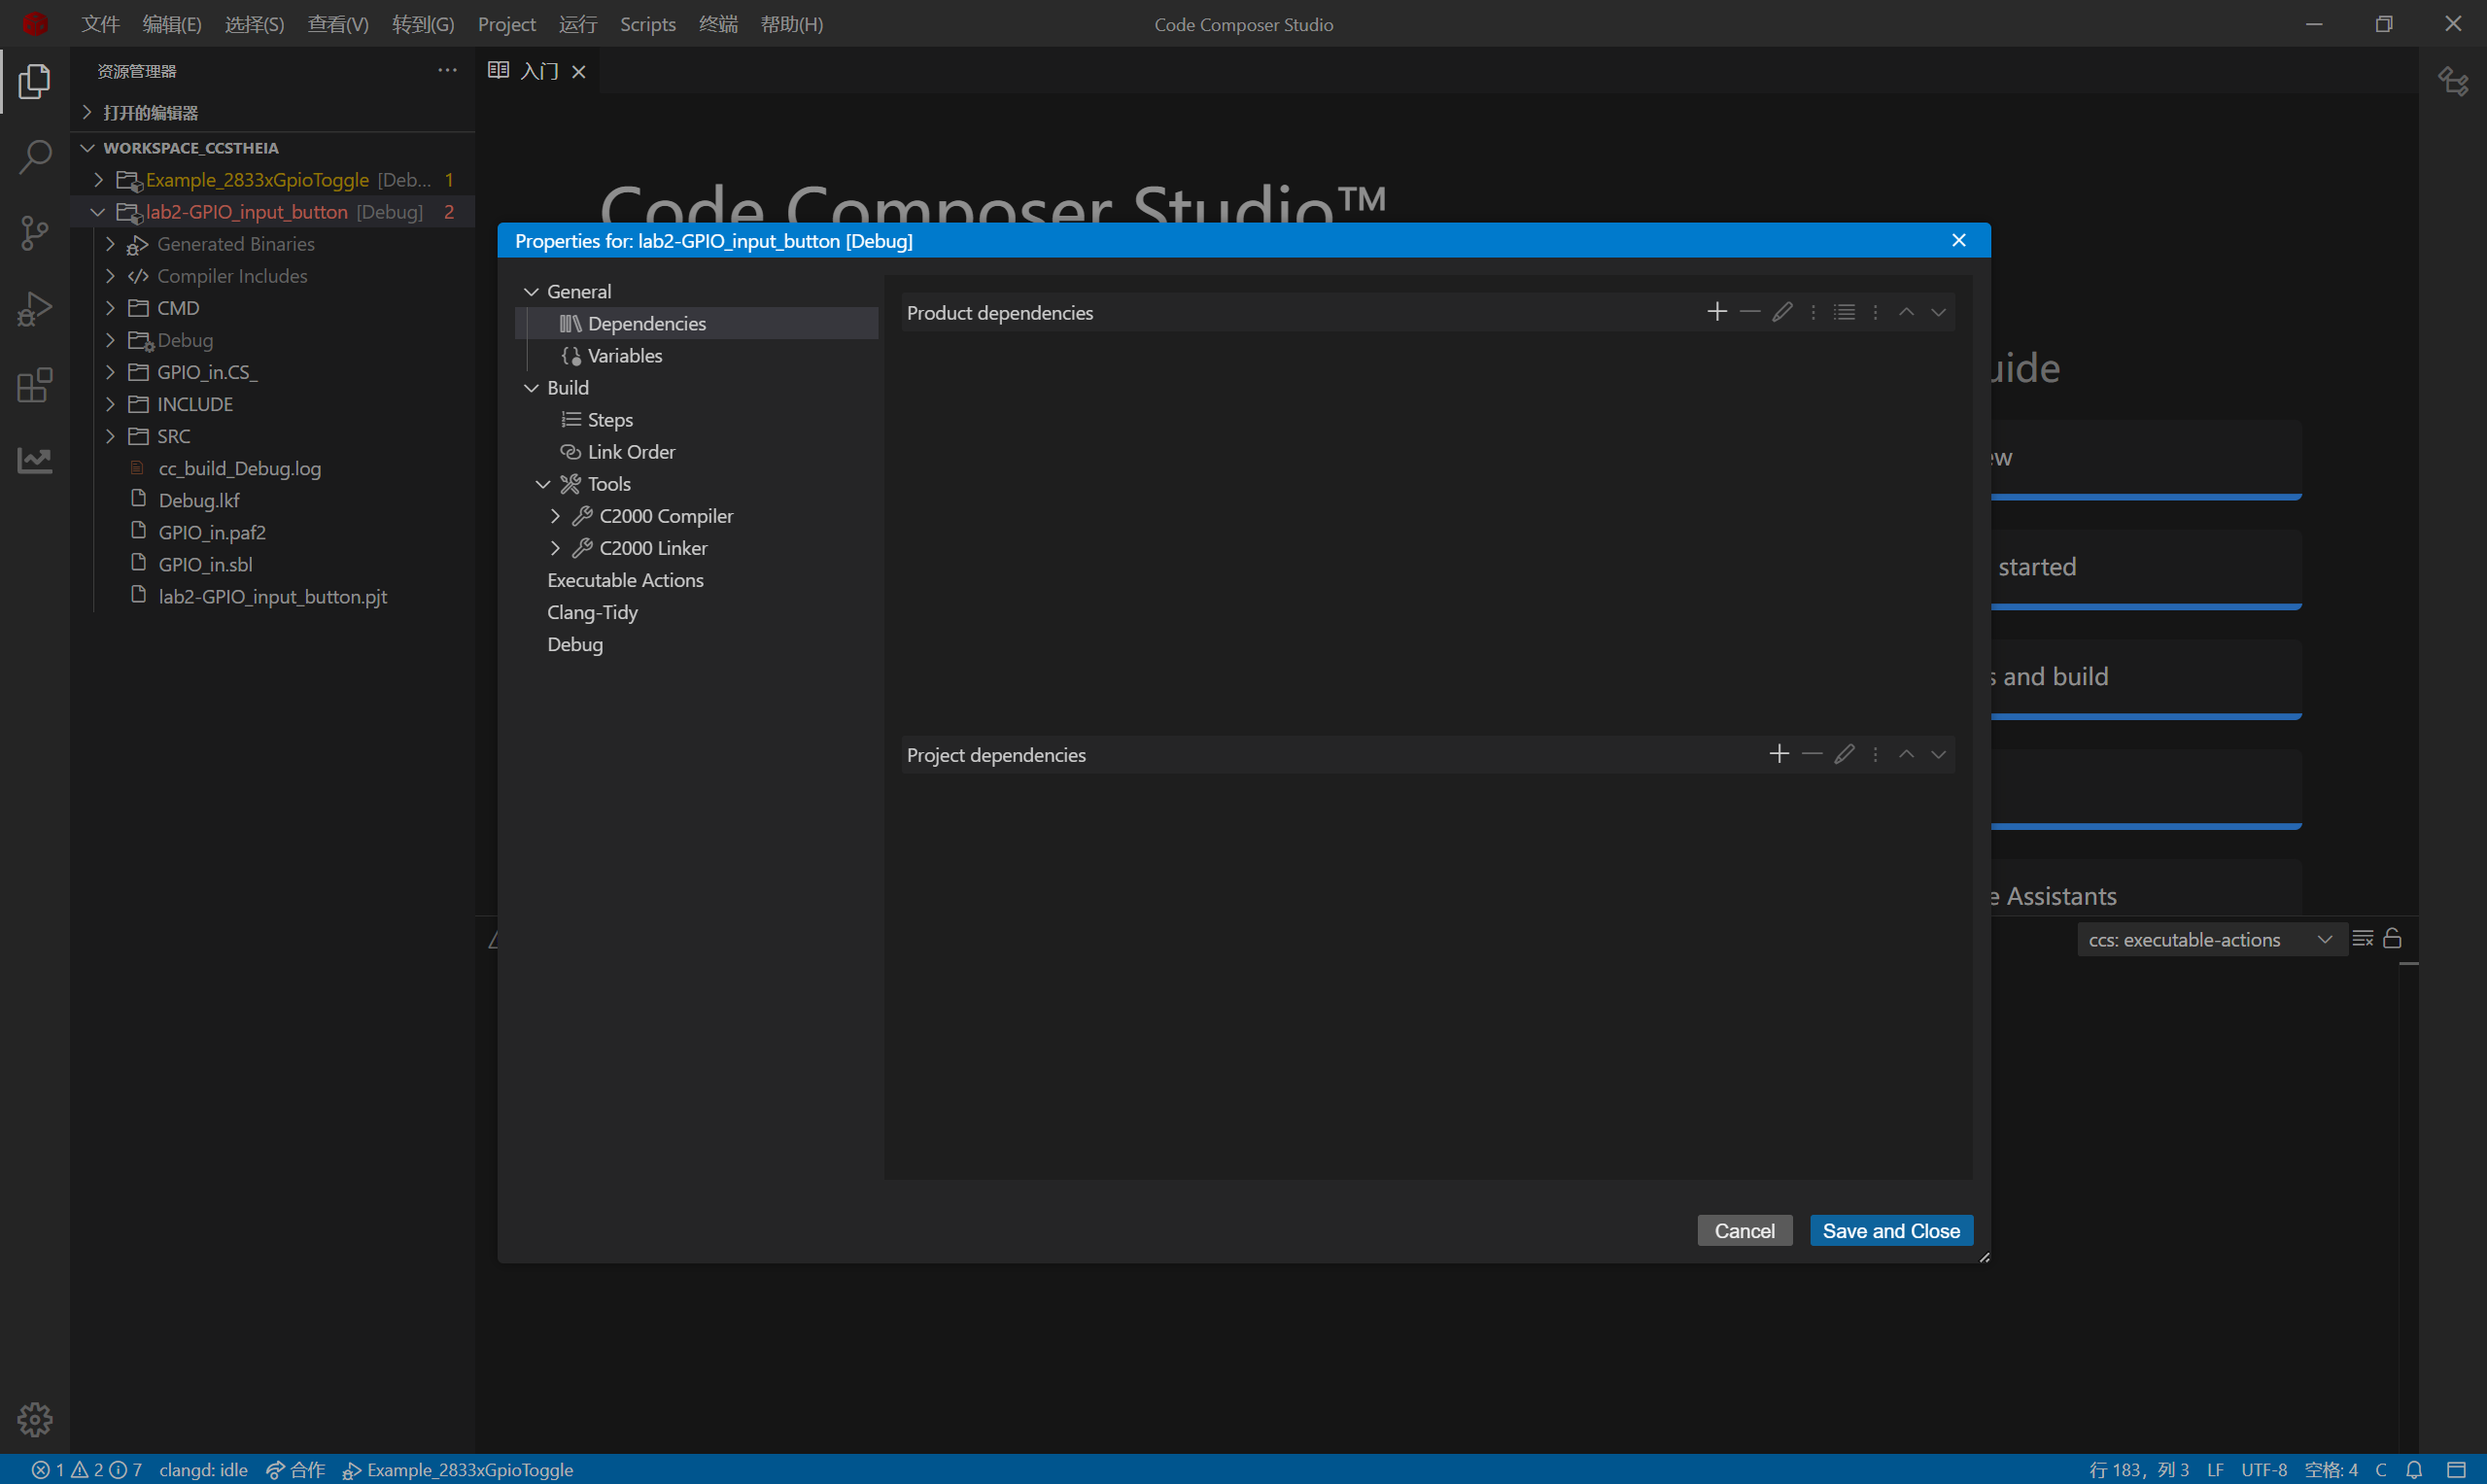Image resolution: width=2487 pixels, height=1484 pixels.
Task: Open the Extensions view icon
Action: [x=35, y=385]
